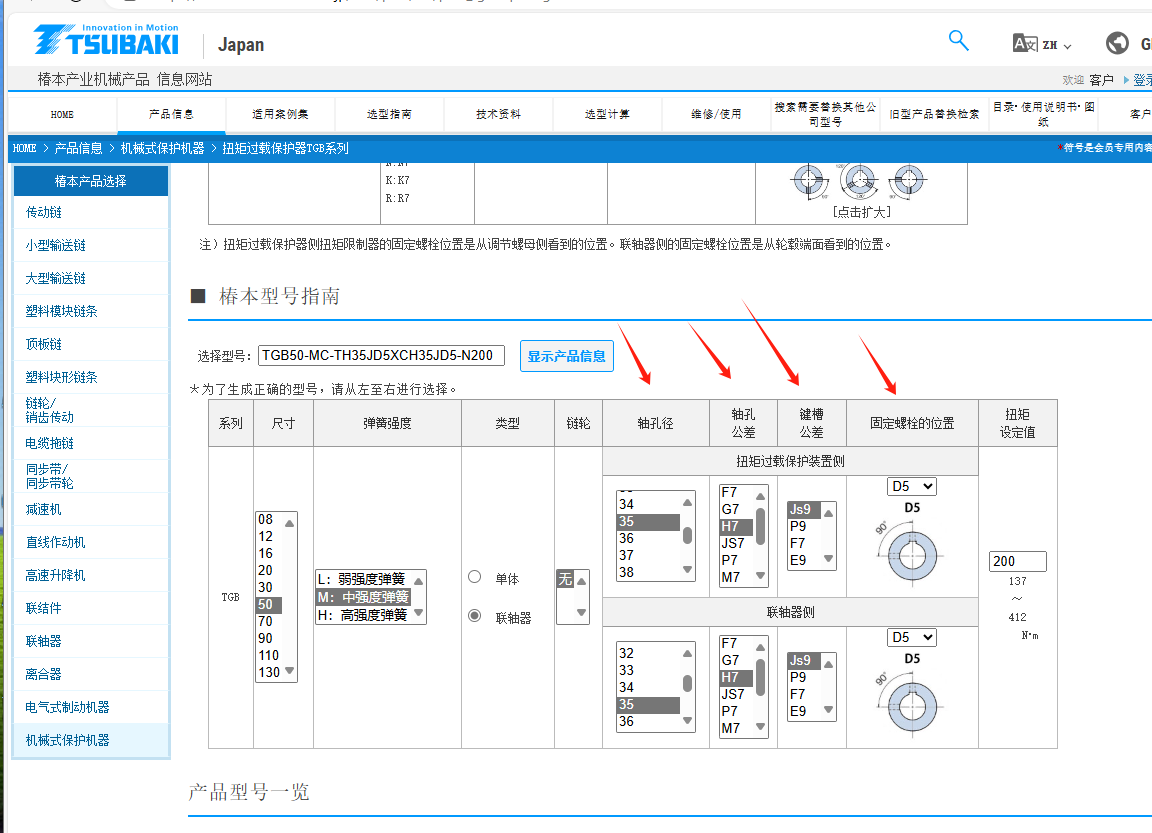
Task: Open the 技术资料 menu tab
Action: [498, 114]
